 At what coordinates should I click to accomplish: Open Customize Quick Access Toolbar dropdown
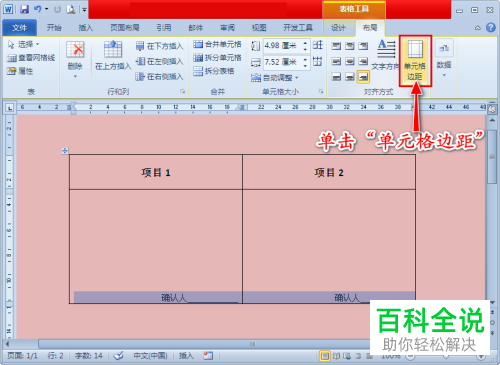(x=85, y=10)
